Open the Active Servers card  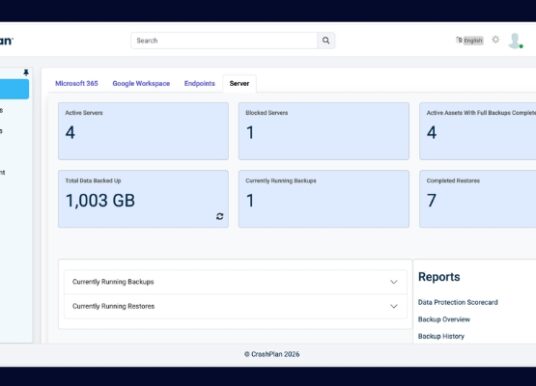click(x=143, y=131)
